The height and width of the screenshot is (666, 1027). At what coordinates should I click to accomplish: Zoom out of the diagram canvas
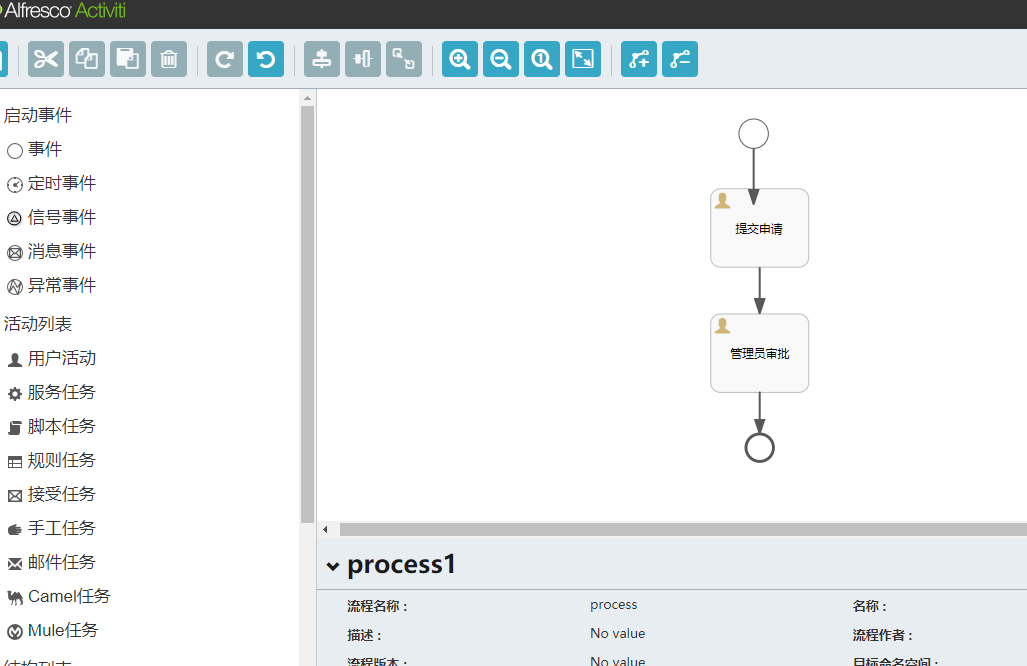point(501,59)
